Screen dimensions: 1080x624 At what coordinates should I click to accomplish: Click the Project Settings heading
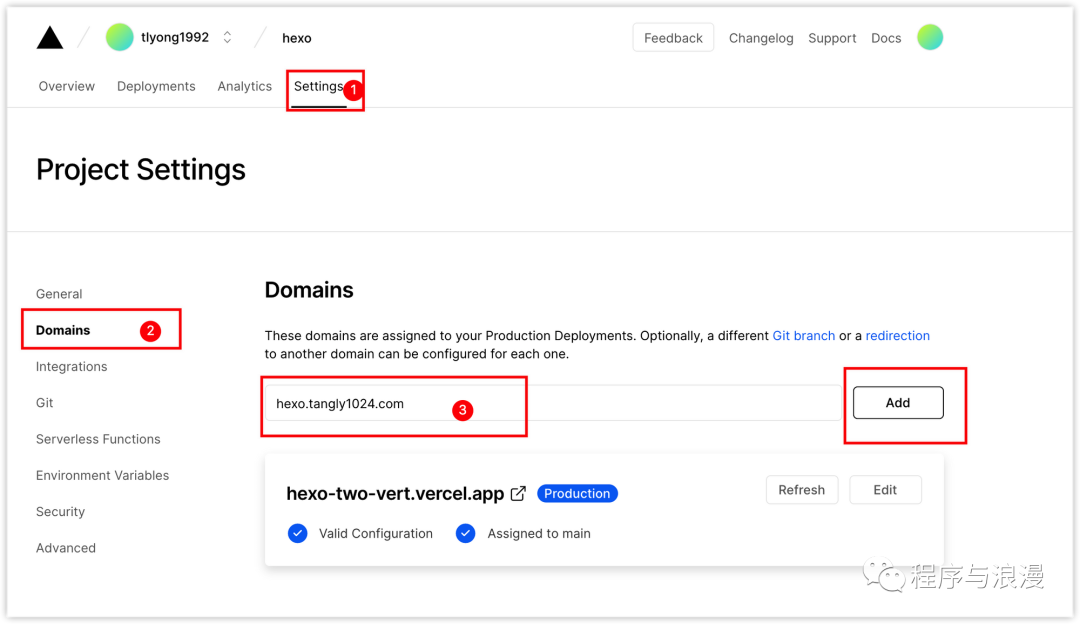(141, 170)
